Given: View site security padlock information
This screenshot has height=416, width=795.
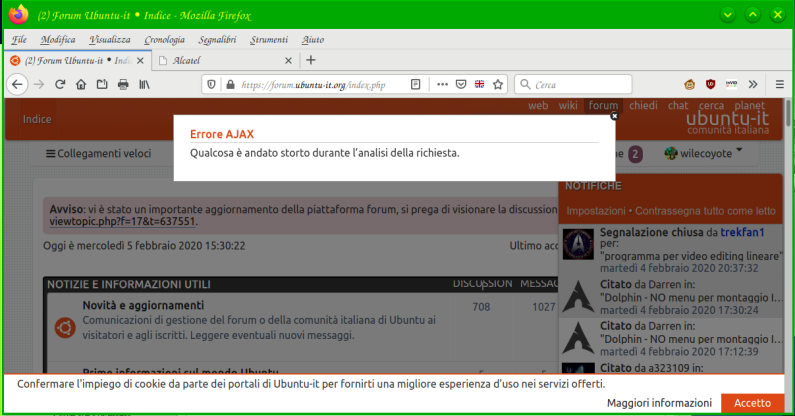Looking at the screenshot, I should coord(230,84).
